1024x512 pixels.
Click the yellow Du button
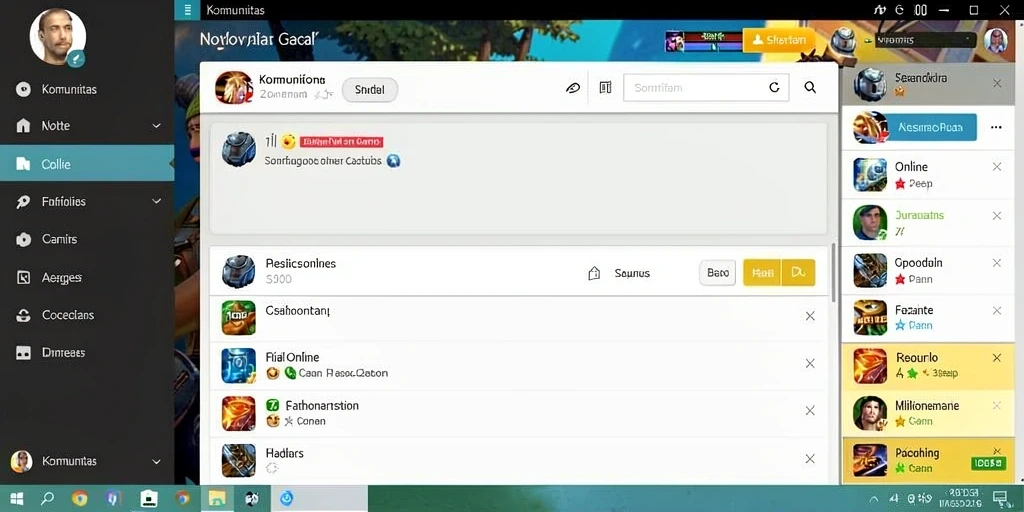point(798,273)
